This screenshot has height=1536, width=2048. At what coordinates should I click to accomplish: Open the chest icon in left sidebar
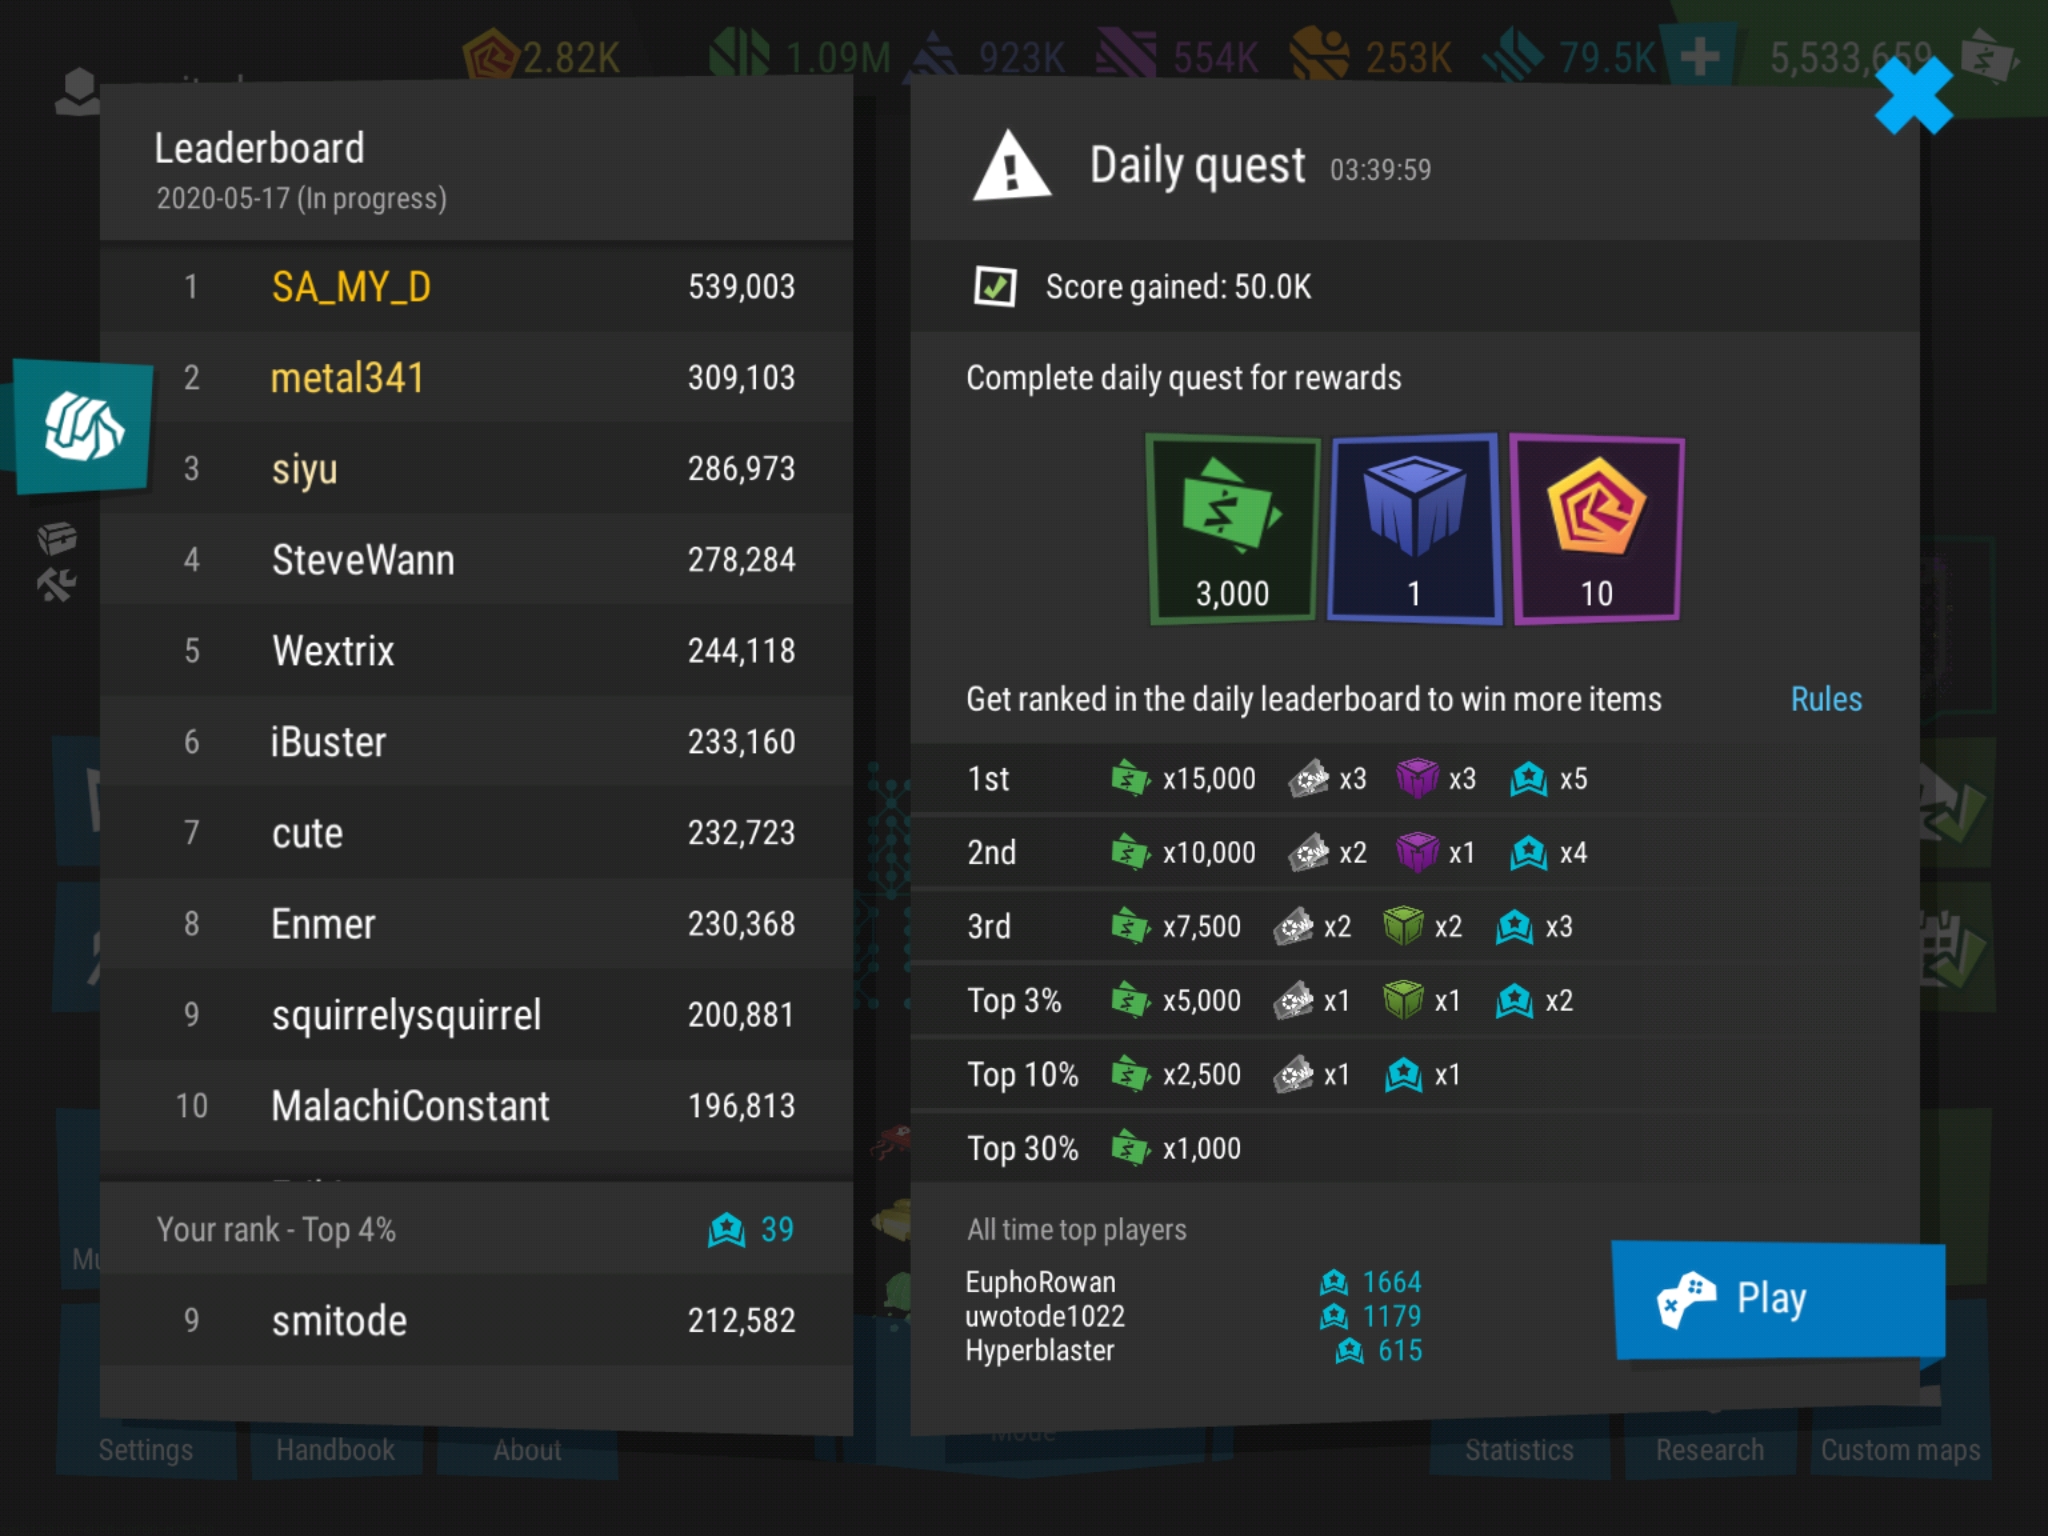pyautogui.click(x=57, y=539)
